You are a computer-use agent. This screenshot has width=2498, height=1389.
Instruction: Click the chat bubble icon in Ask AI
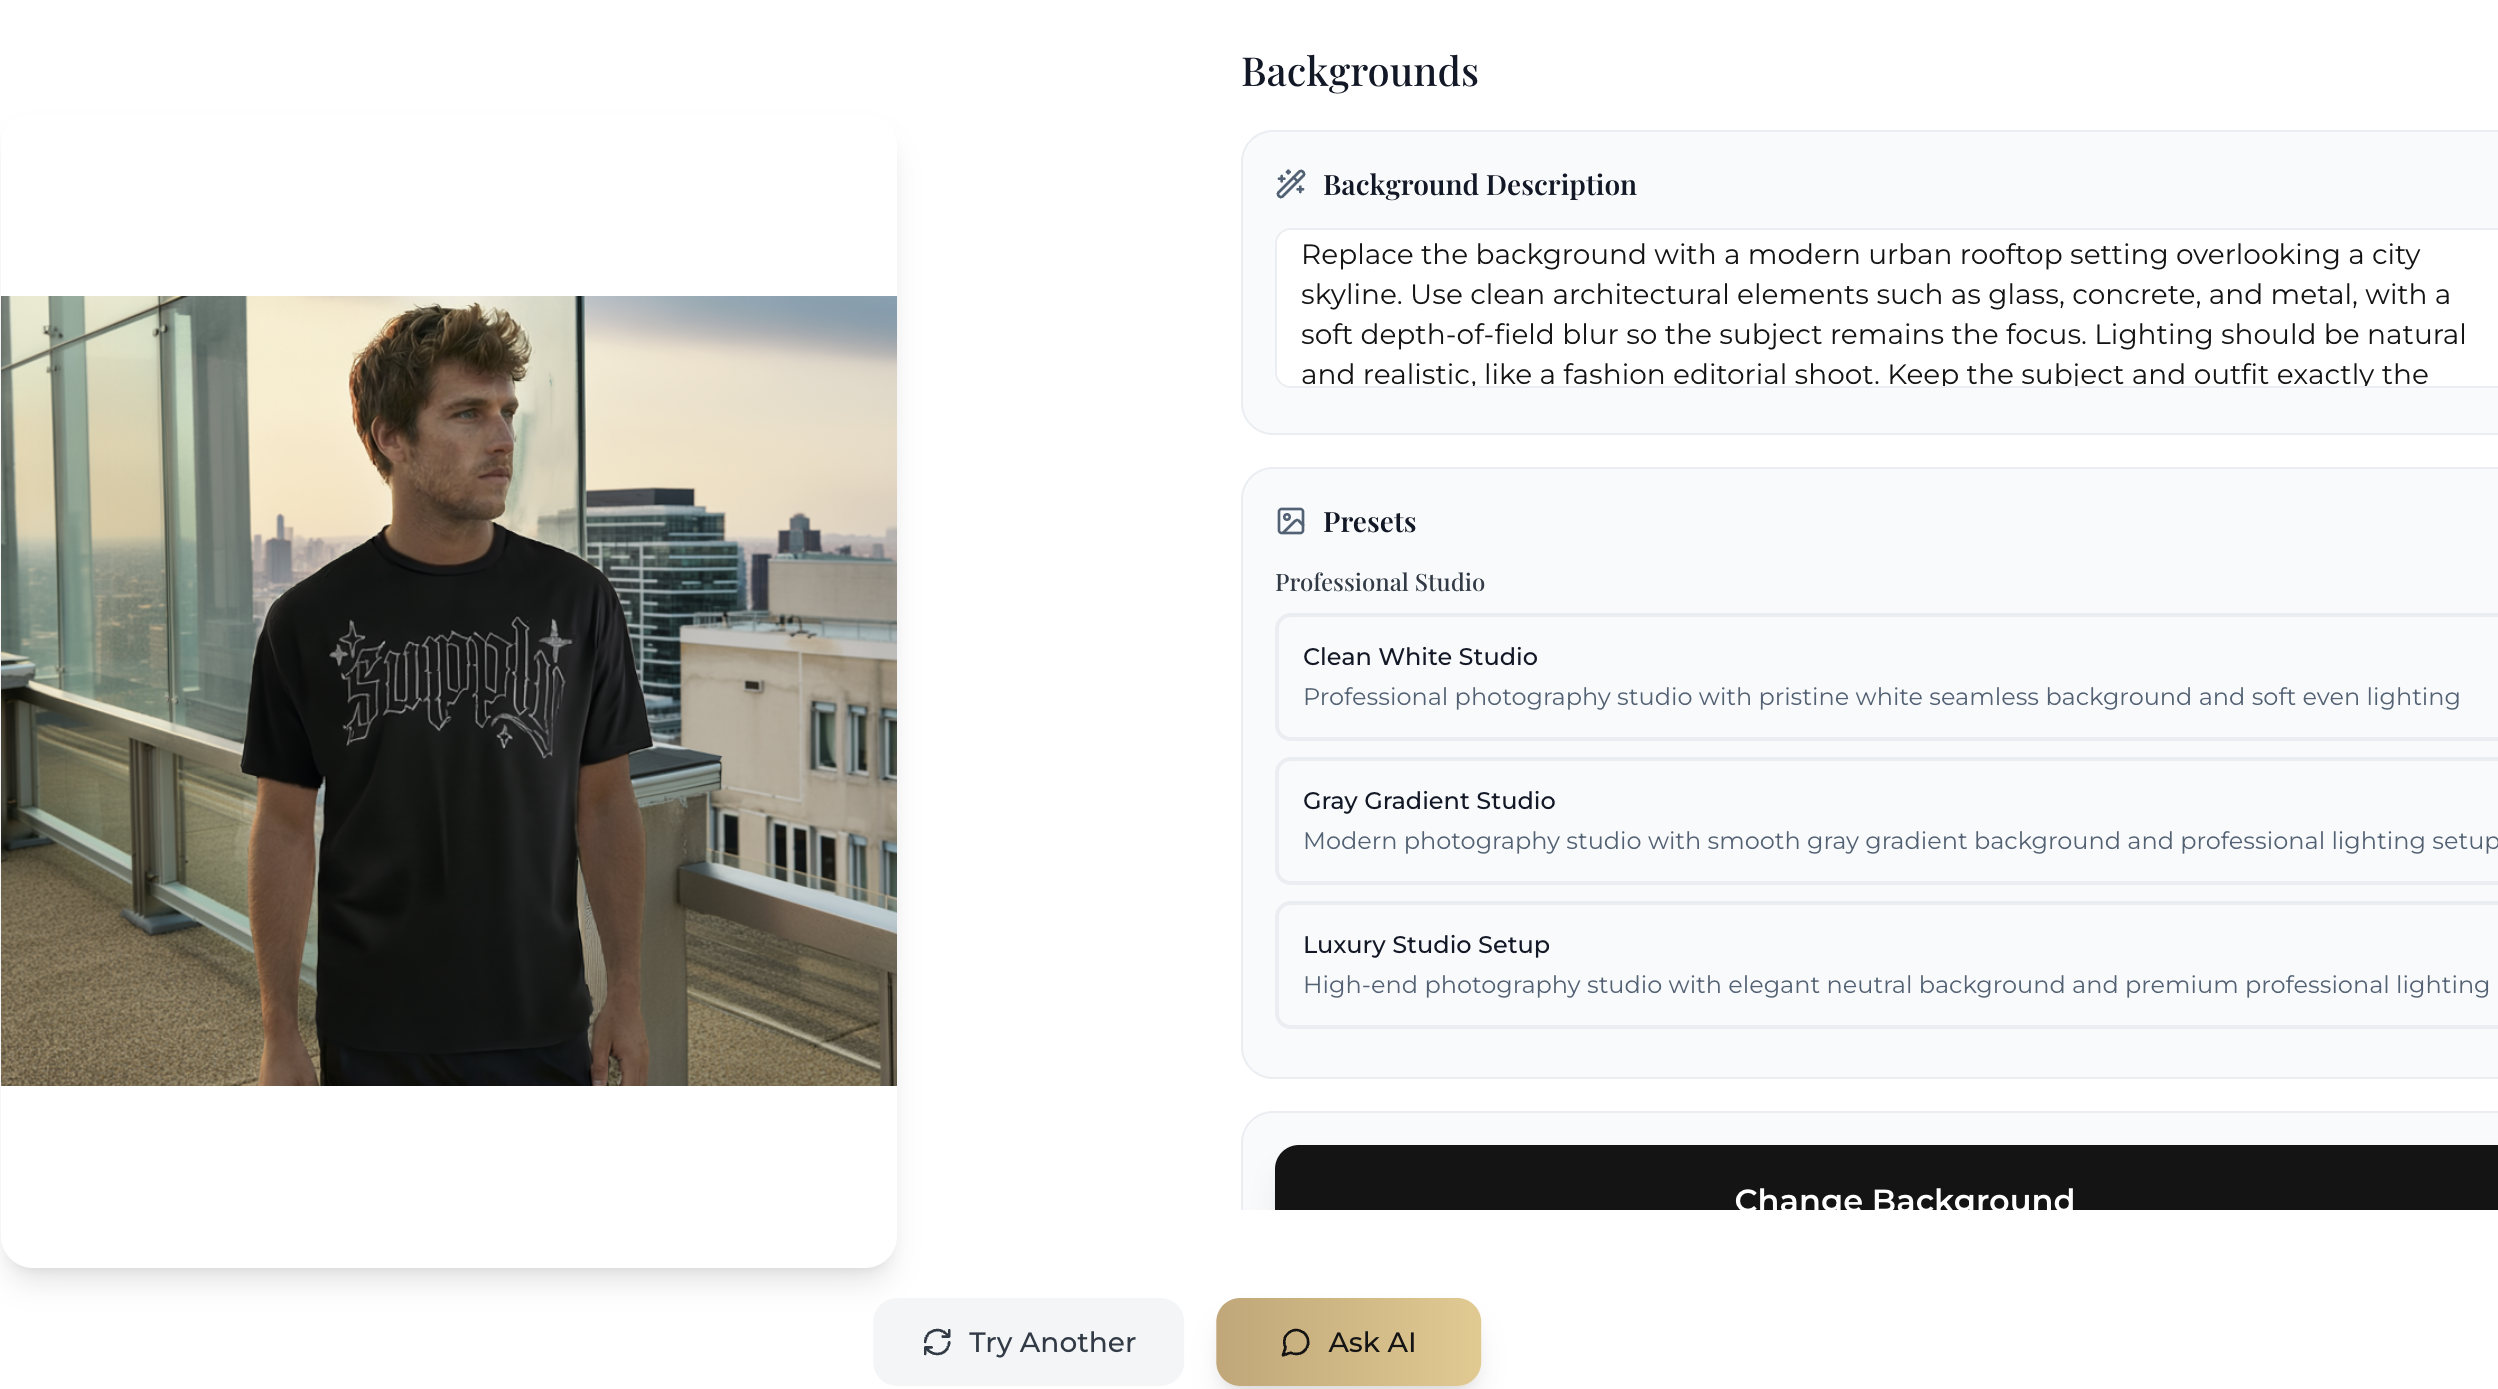[x=1295, y=1342]
